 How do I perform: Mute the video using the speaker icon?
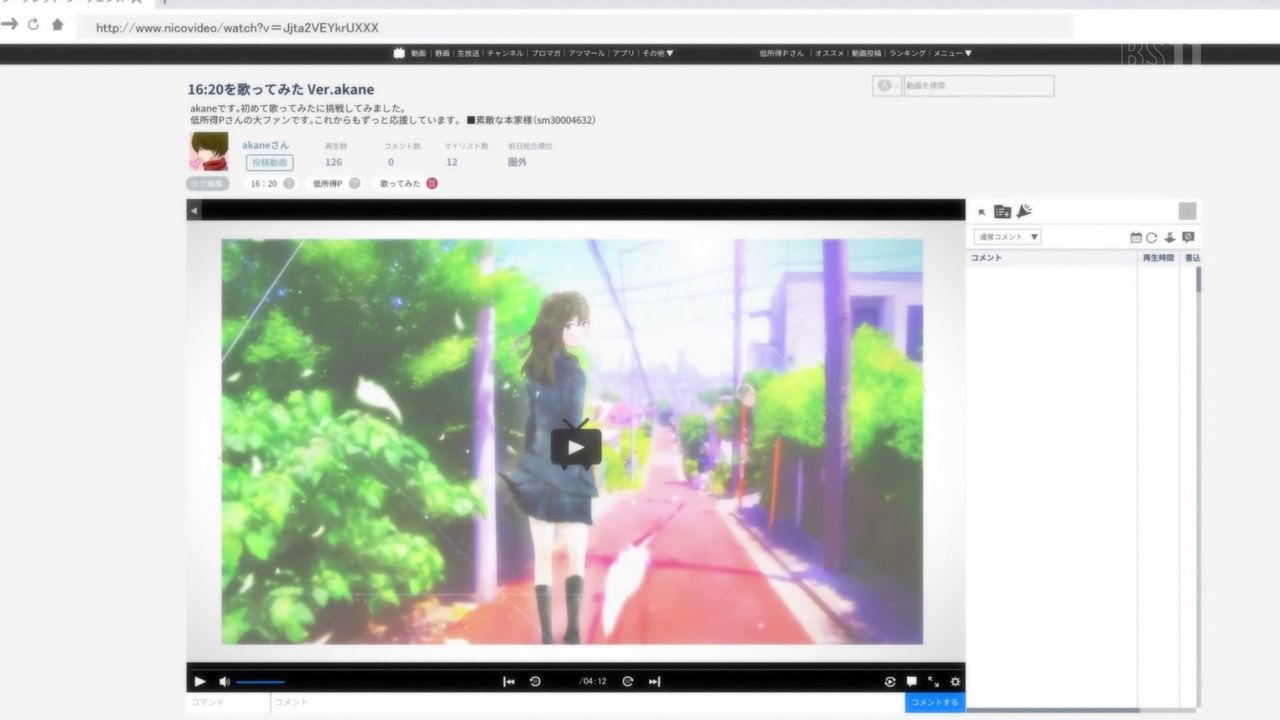[224, 682]
